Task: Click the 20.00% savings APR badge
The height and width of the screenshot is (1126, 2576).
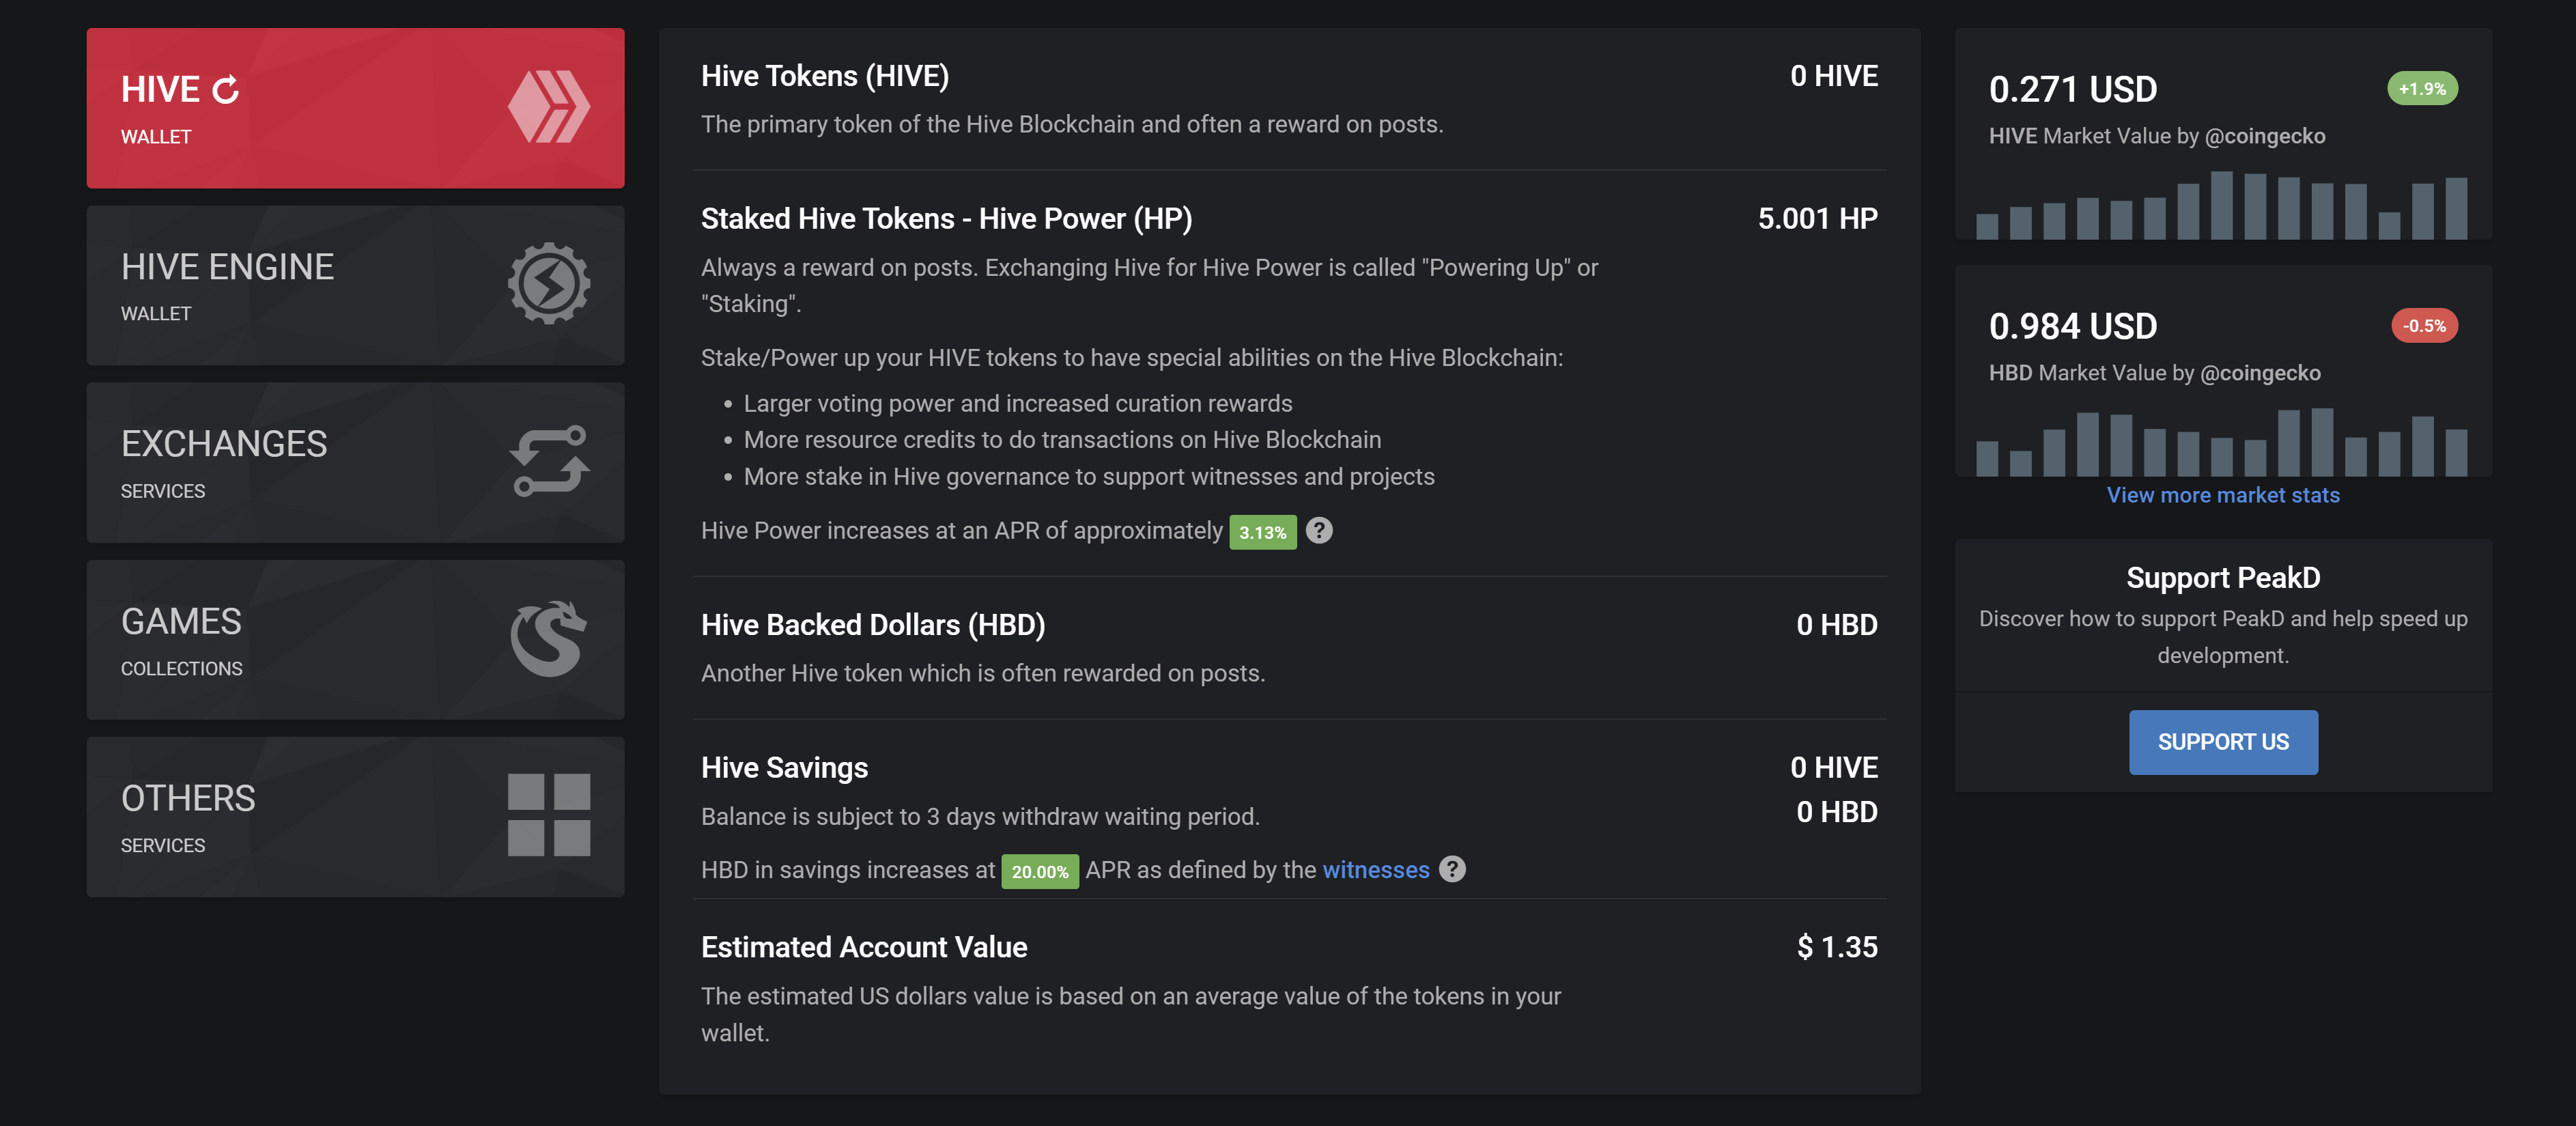Action: pos(1040,871)
